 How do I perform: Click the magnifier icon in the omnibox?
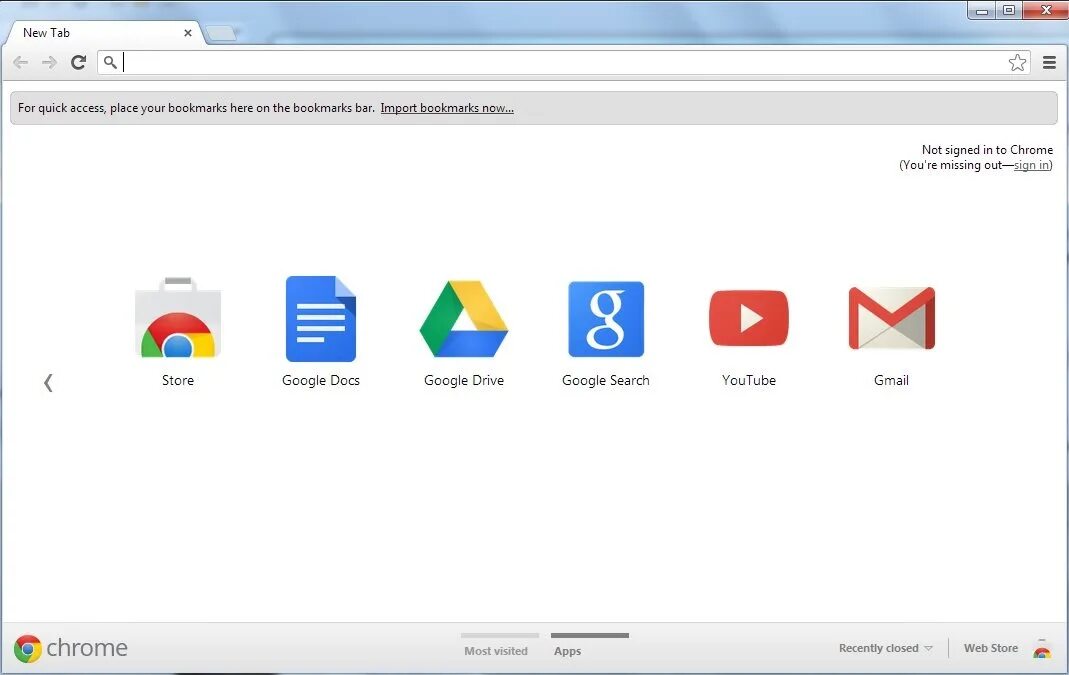pos(110,63)
